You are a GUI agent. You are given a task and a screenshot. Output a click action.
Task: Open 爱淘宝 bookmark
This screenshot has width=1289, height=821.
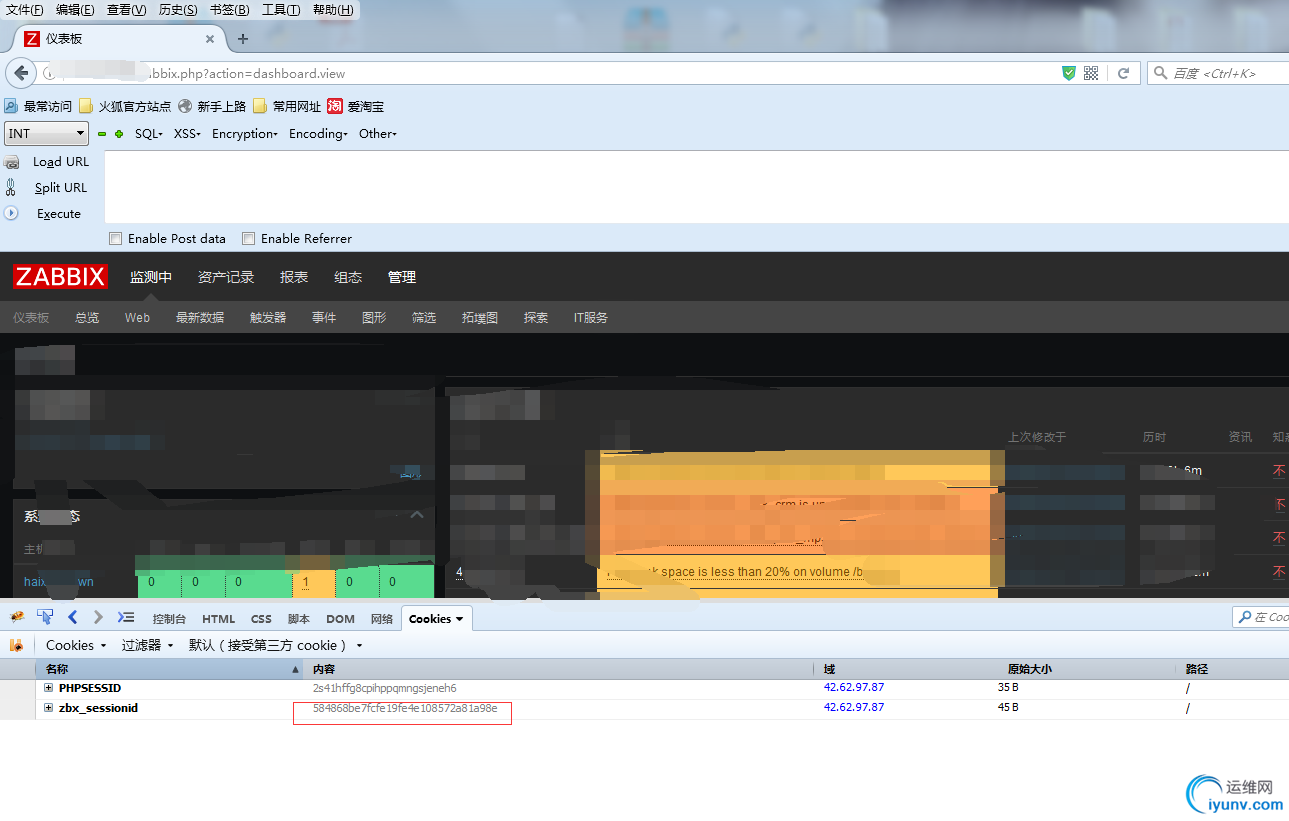coord(356,106)
